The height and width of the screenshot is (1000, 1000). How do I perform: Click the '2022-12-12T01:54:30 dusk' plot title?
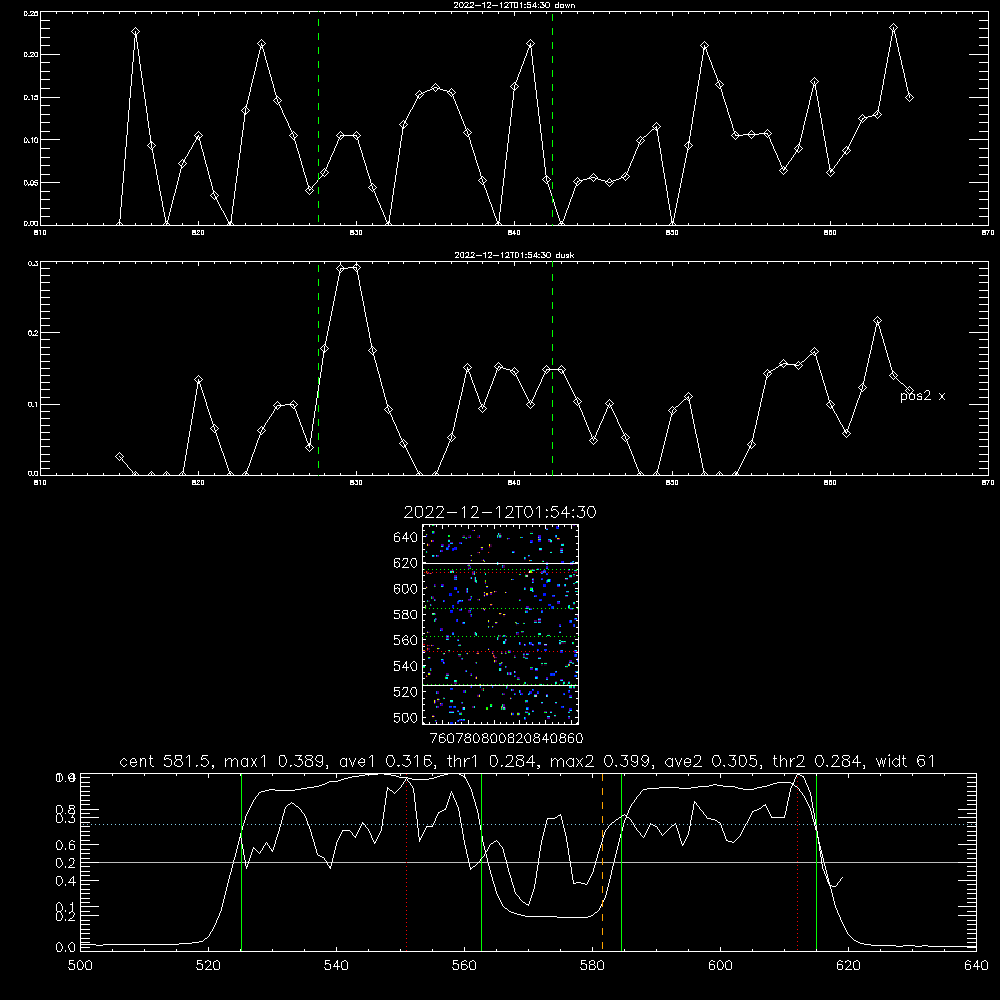pos(514,255)
